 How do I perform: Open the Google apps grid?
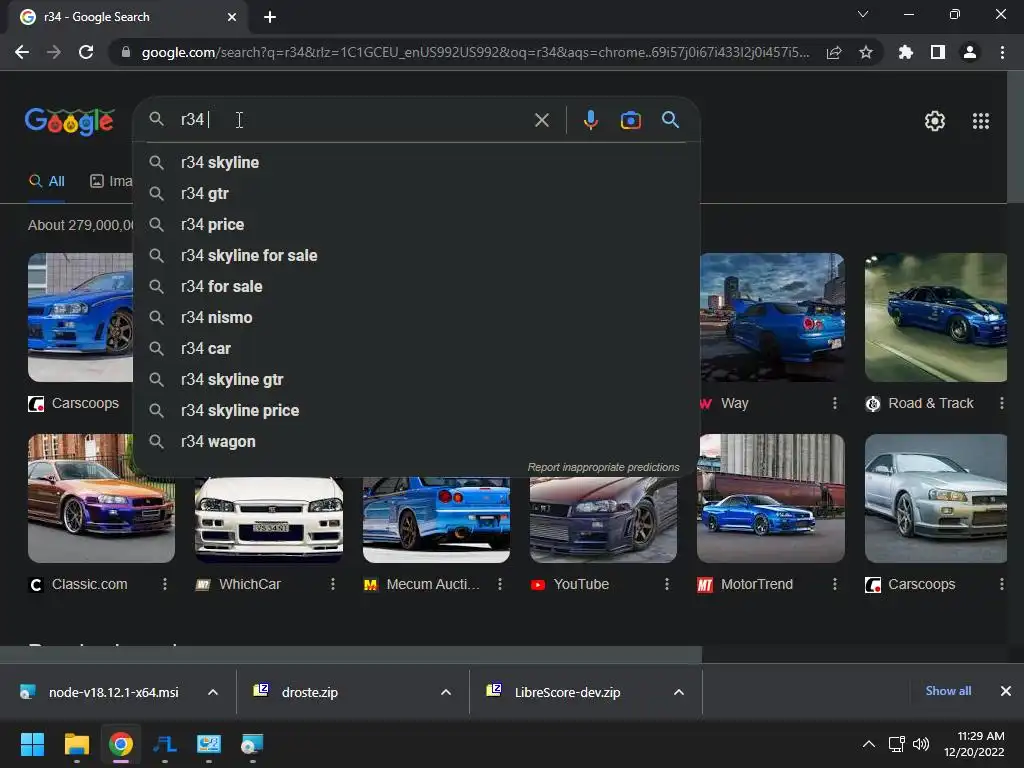pos(981,121)
